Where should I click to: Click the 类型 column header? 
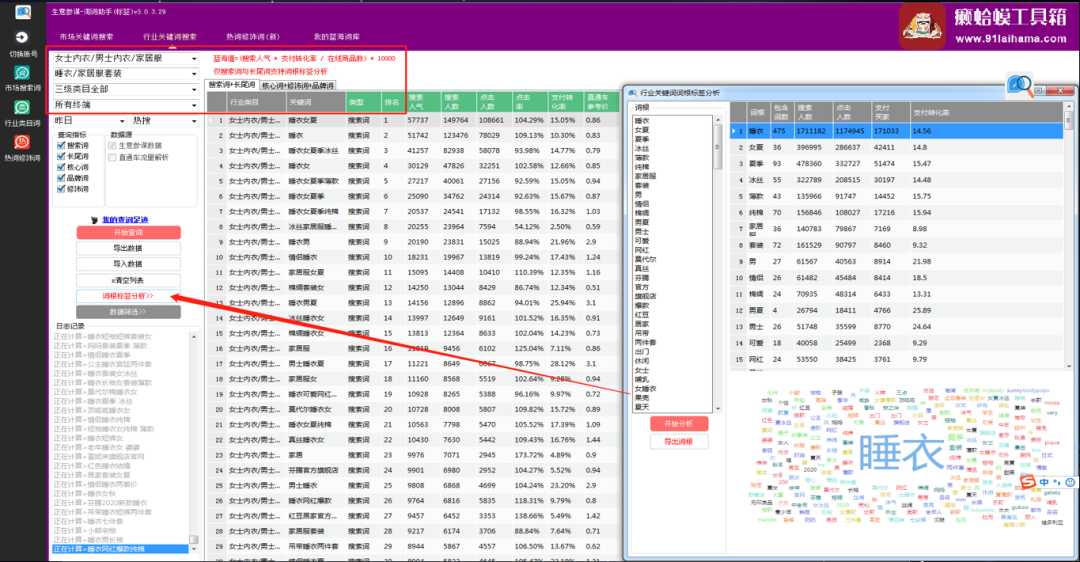click(363, 102)
